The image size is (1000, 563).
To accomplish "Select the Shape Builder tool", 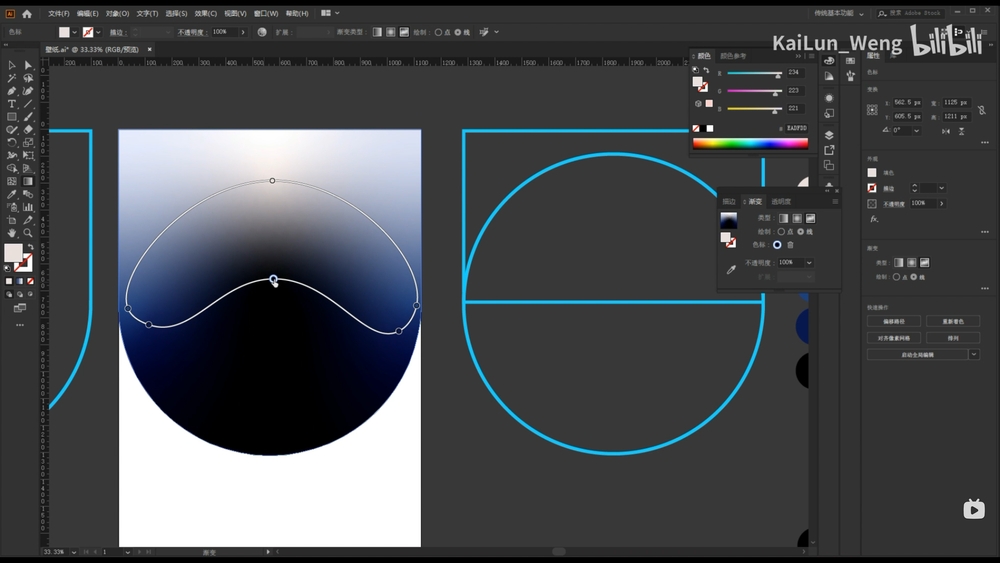I will [11, 168].
